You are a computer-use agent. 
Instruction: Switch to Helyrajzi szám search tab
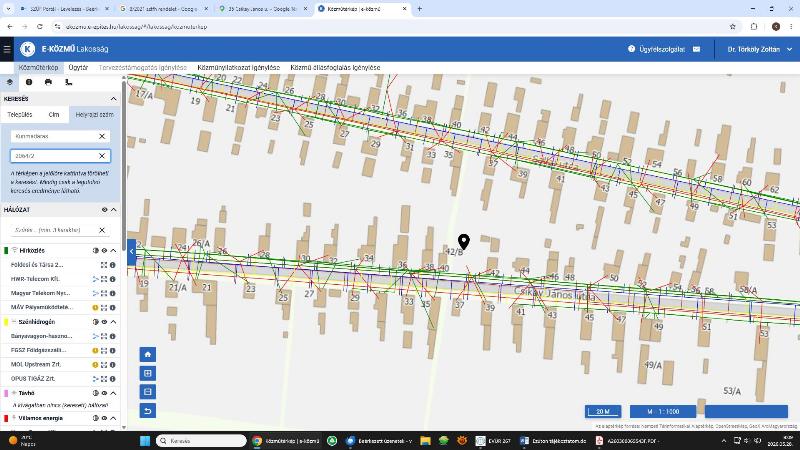(94, 115)
